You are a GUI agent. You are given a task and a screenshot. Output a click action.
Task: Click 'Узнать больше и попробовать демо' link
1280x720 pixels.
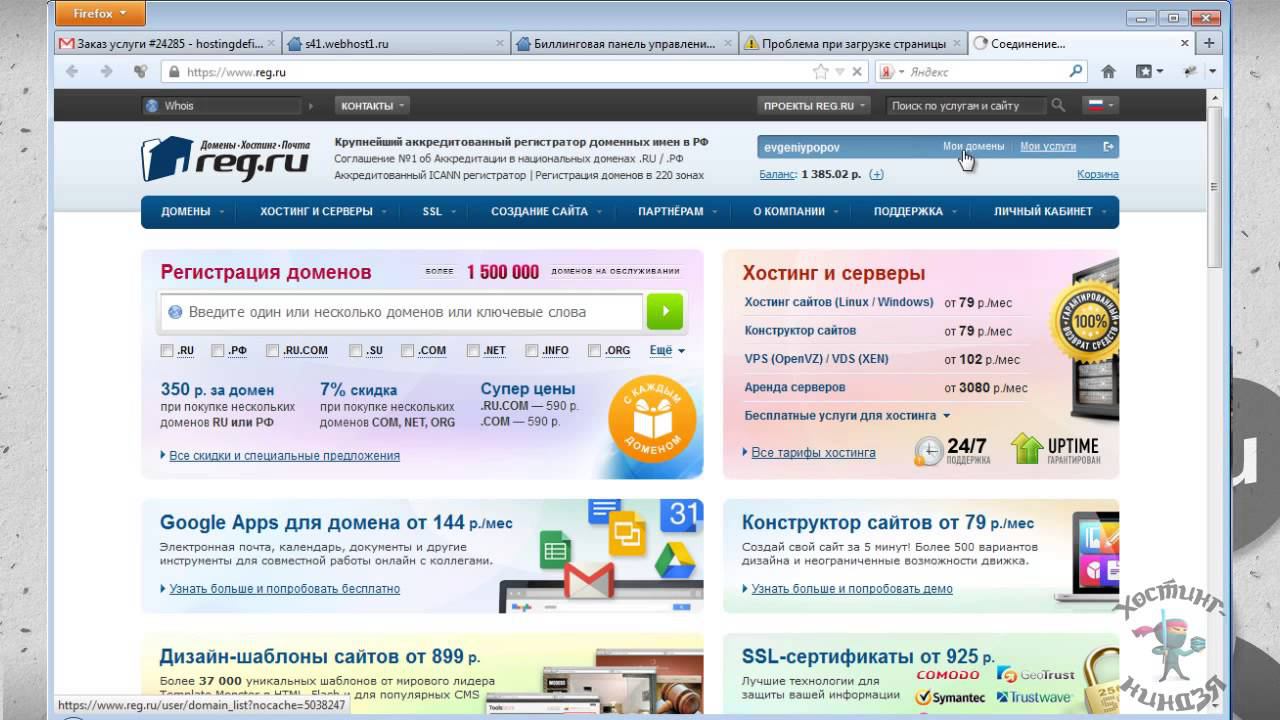click(x=852, y=589)
